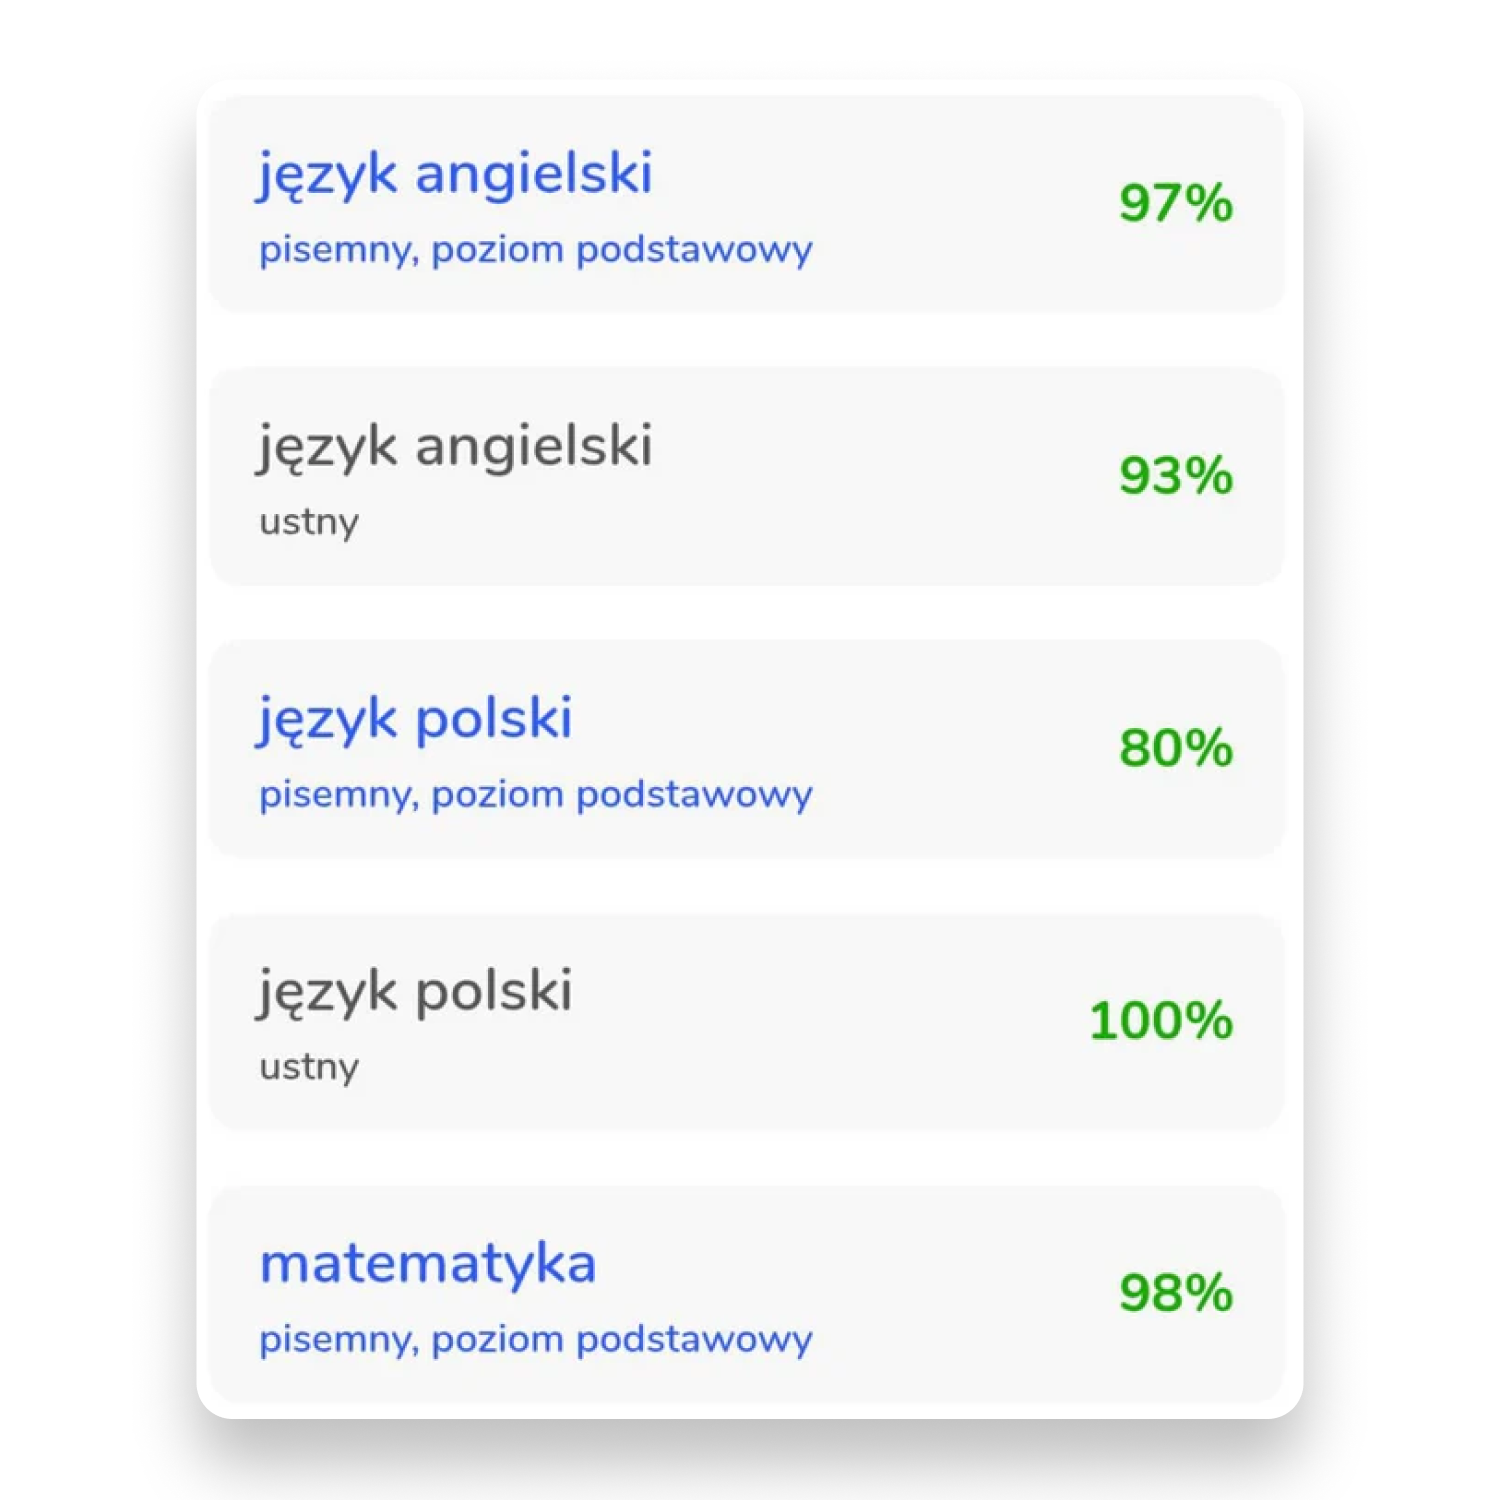This screenshot has width=1500, height=1500.
Task: Click ustny label under język polski
Action: 309,1068
